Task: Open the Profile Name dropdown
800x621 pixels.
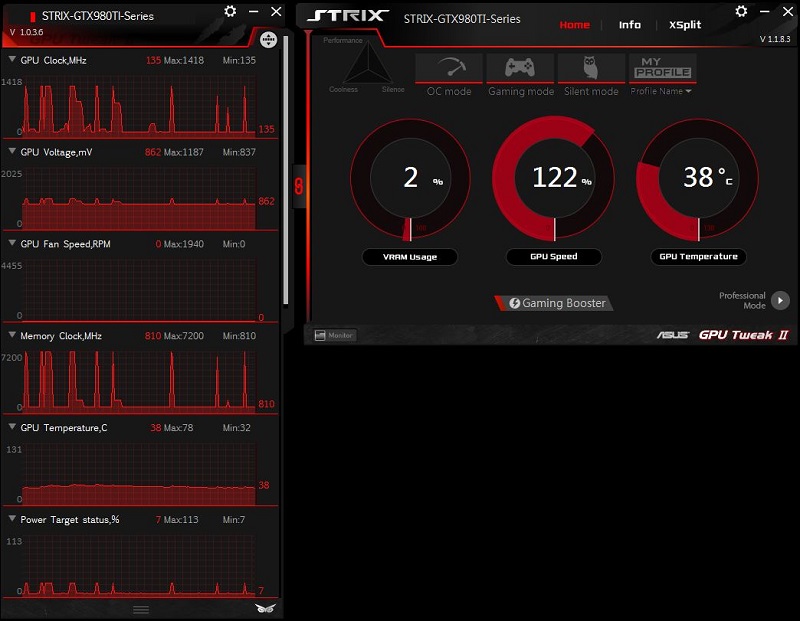Action: click(x=661, y=92)
